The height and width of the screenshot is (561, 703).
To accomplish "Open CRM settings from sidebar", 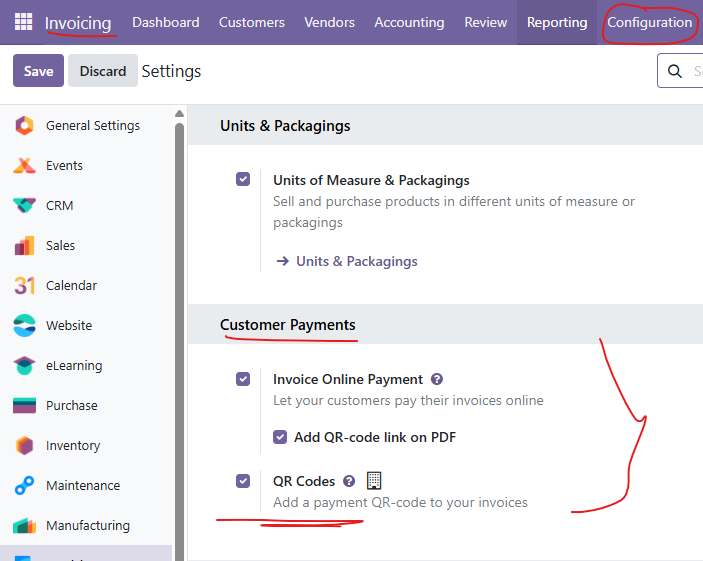I will [x=59, y=206].
